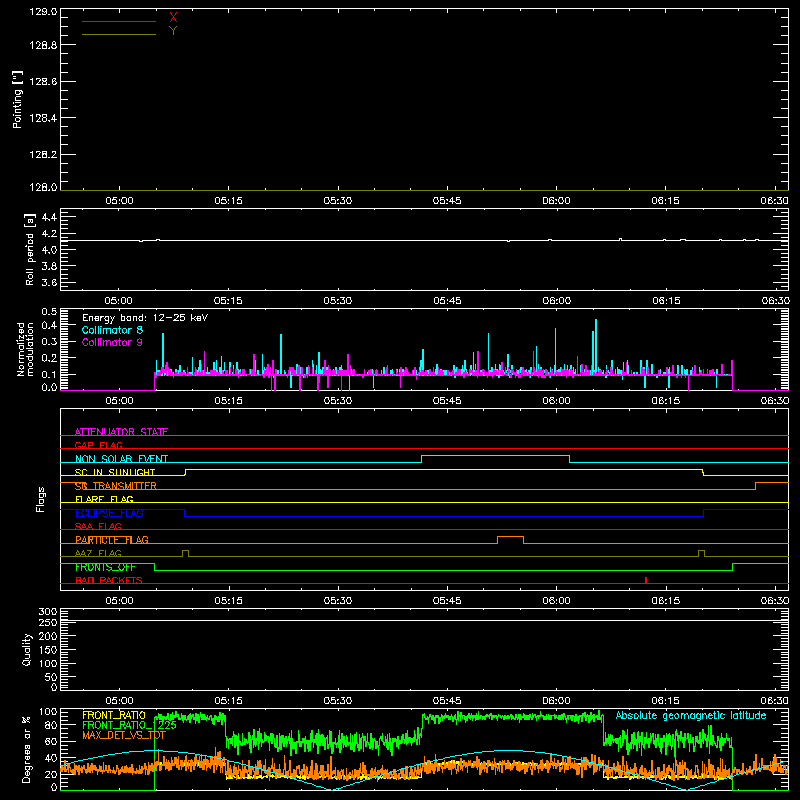The height and width of the screenshot is (800, 800).
Task: Click the red BAD_PACKETS spike marker
Action: coord(646,580)
